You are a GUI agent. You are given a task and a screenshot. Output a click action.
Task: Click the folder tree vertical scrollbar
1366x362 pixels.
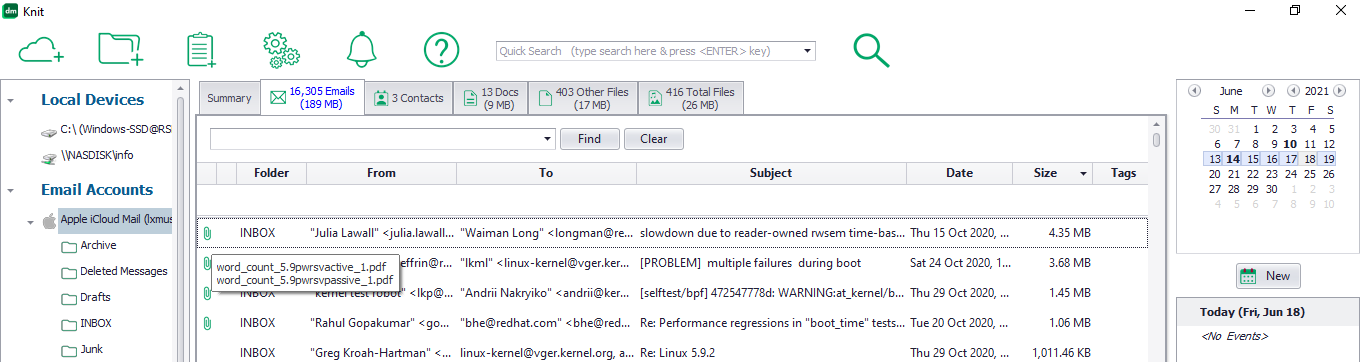[x=181, y=220]
